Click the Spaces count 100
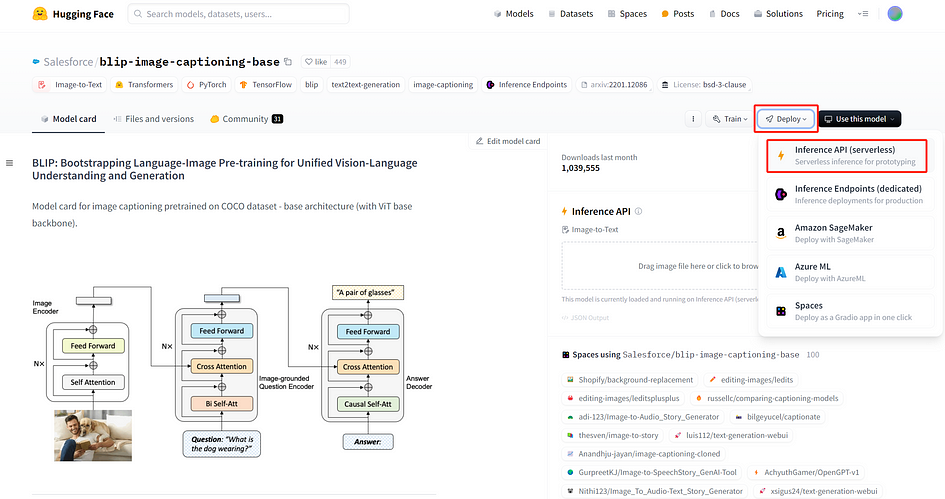Screen dimensions: 945x499 click(x=812, y=355)
